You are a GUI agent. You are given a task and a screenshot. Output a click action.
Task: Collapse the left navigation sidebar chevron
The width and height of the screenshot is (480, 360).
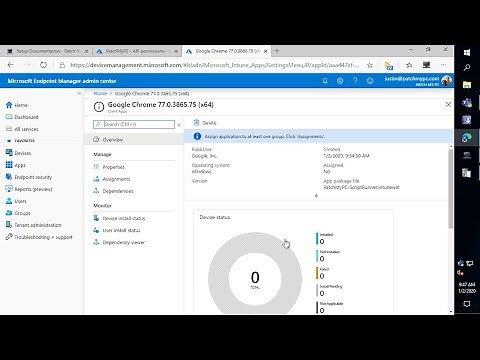[x=79, y=94]
